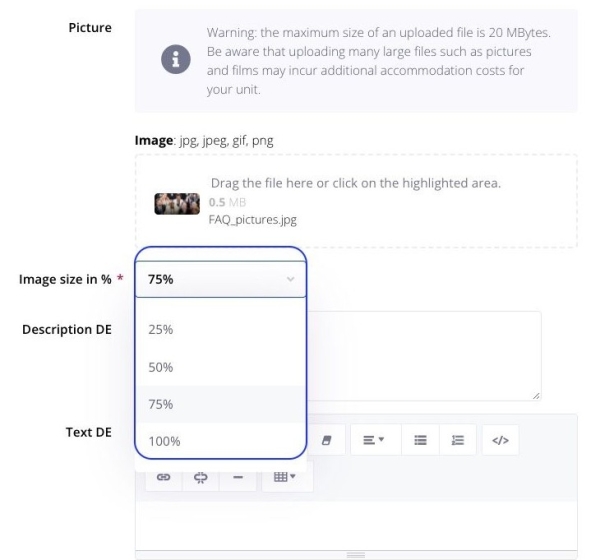This screenshot has width=614, height=560.
Task: Choose the 75% option in list
Action: pyautogui.click(x=161, y=404)
